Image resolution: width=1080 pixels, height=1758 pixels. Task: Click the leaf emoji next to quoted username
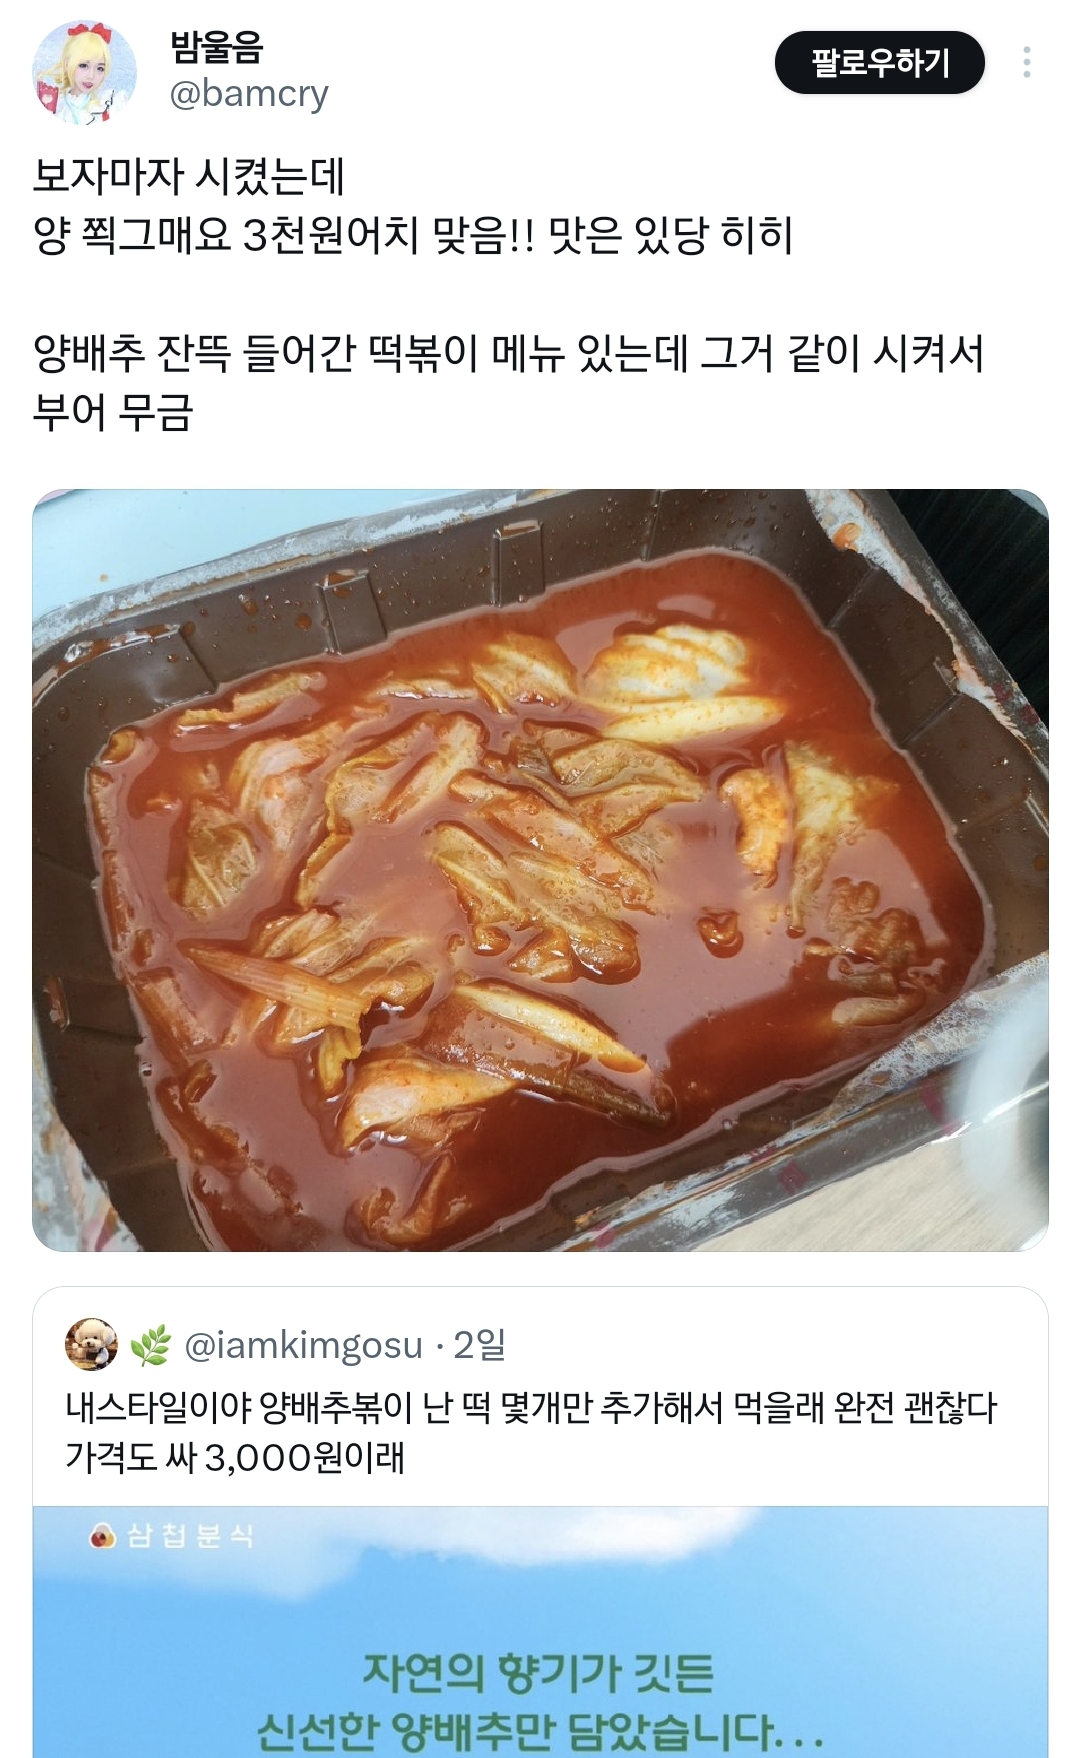tap(151, 1345)
